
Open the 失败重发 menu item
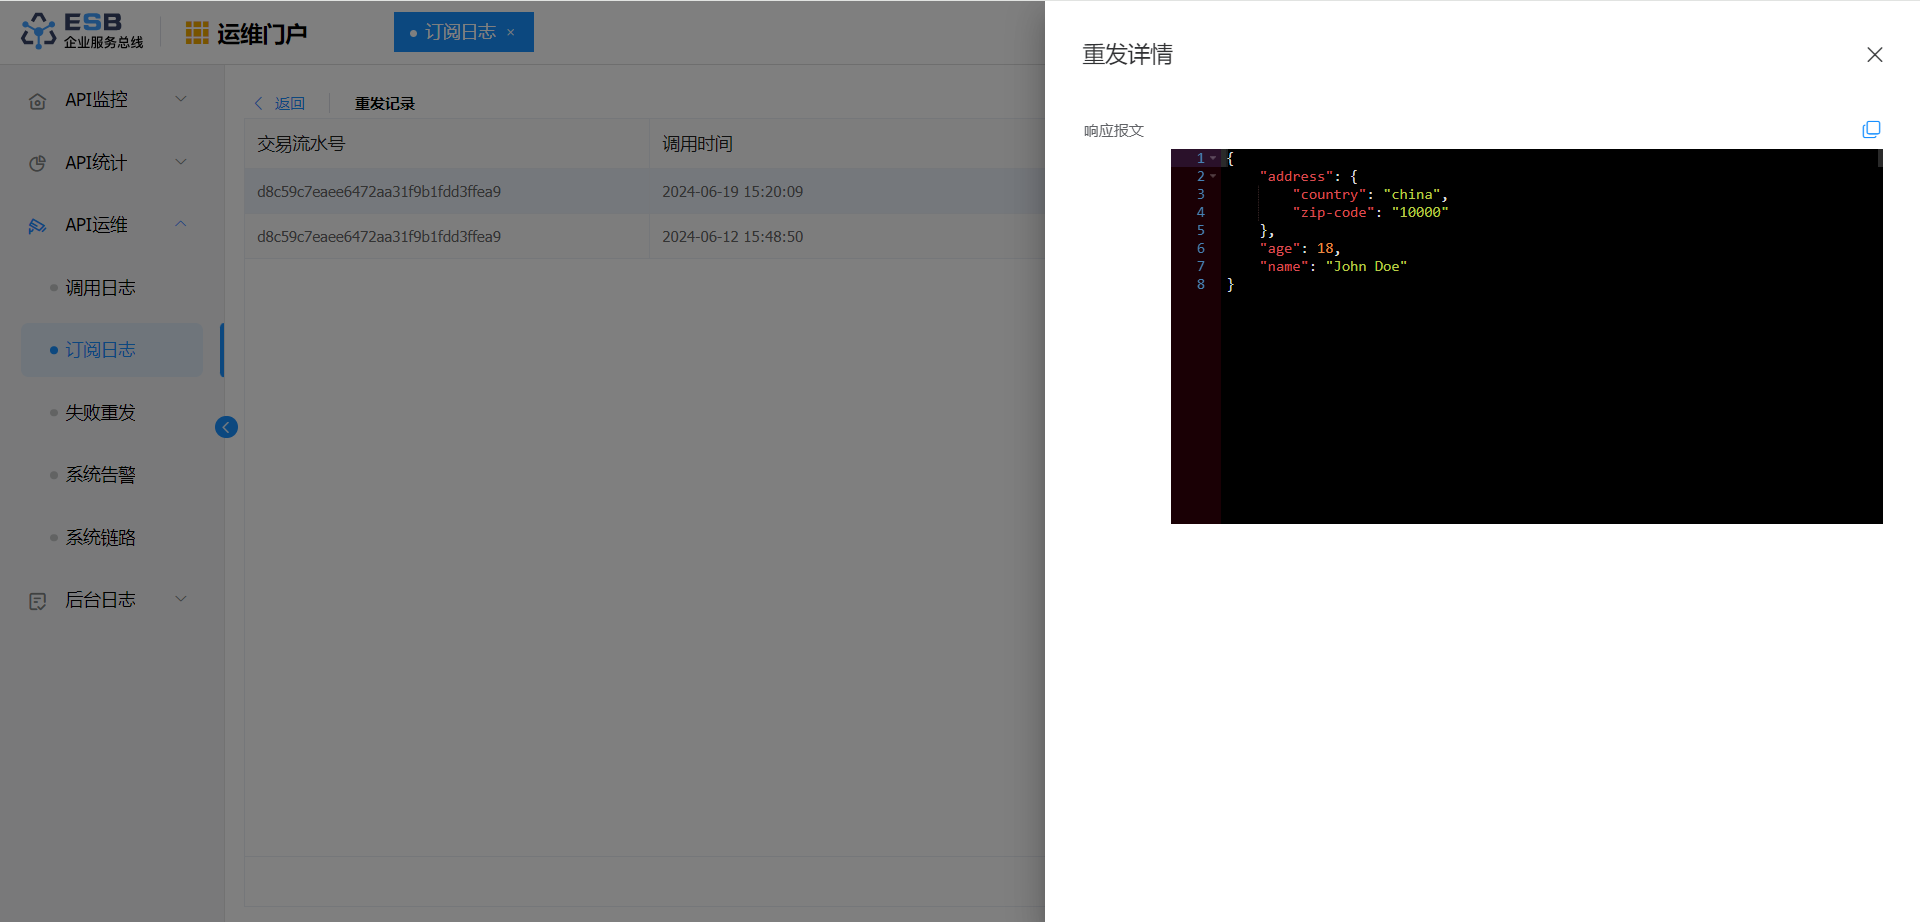tap(100, 413)
